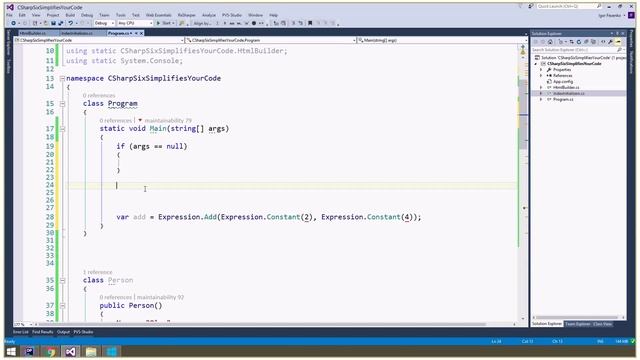Collapse the Program class at line 15

[62, 104]
